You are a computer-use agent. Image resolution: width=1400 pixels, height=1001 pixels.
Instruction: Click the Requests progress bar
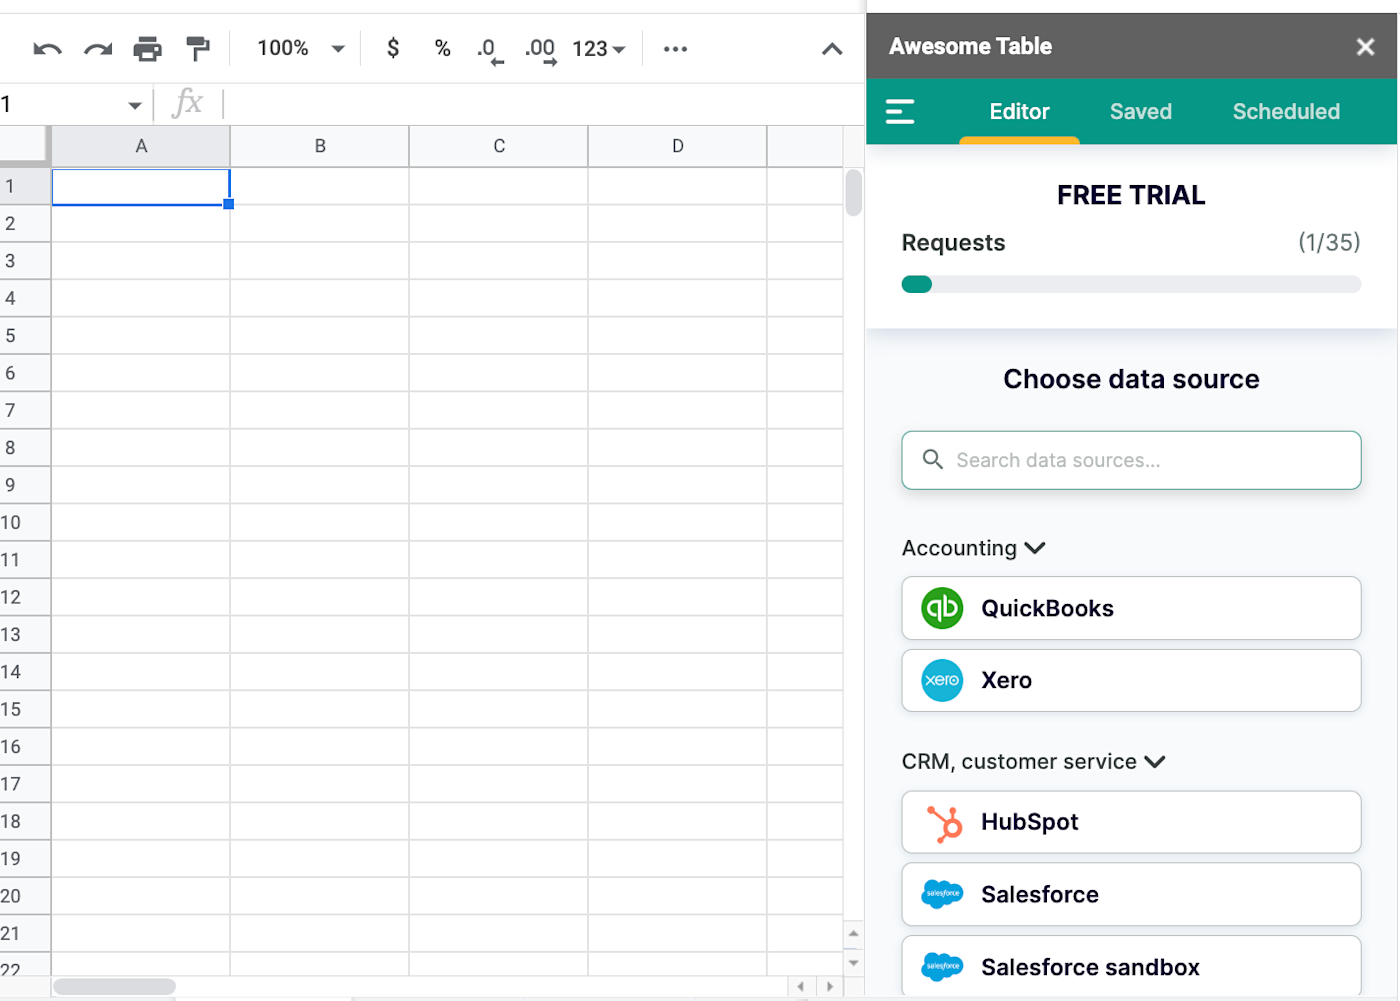coord(1131,284)
